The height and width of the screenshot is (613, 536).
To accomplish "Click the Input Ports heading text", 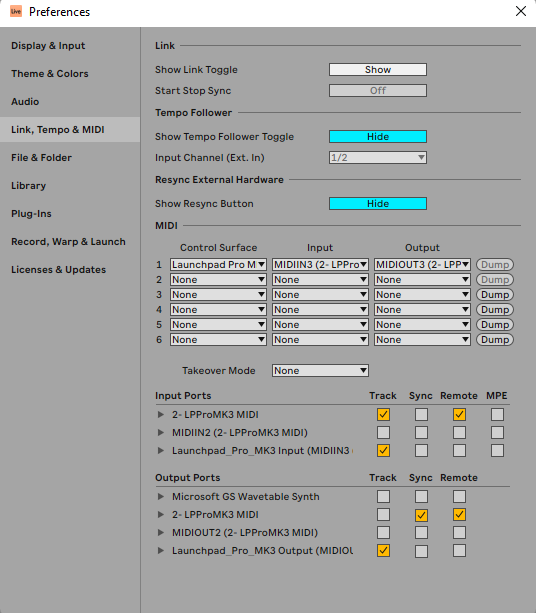I will coord(183,396).
